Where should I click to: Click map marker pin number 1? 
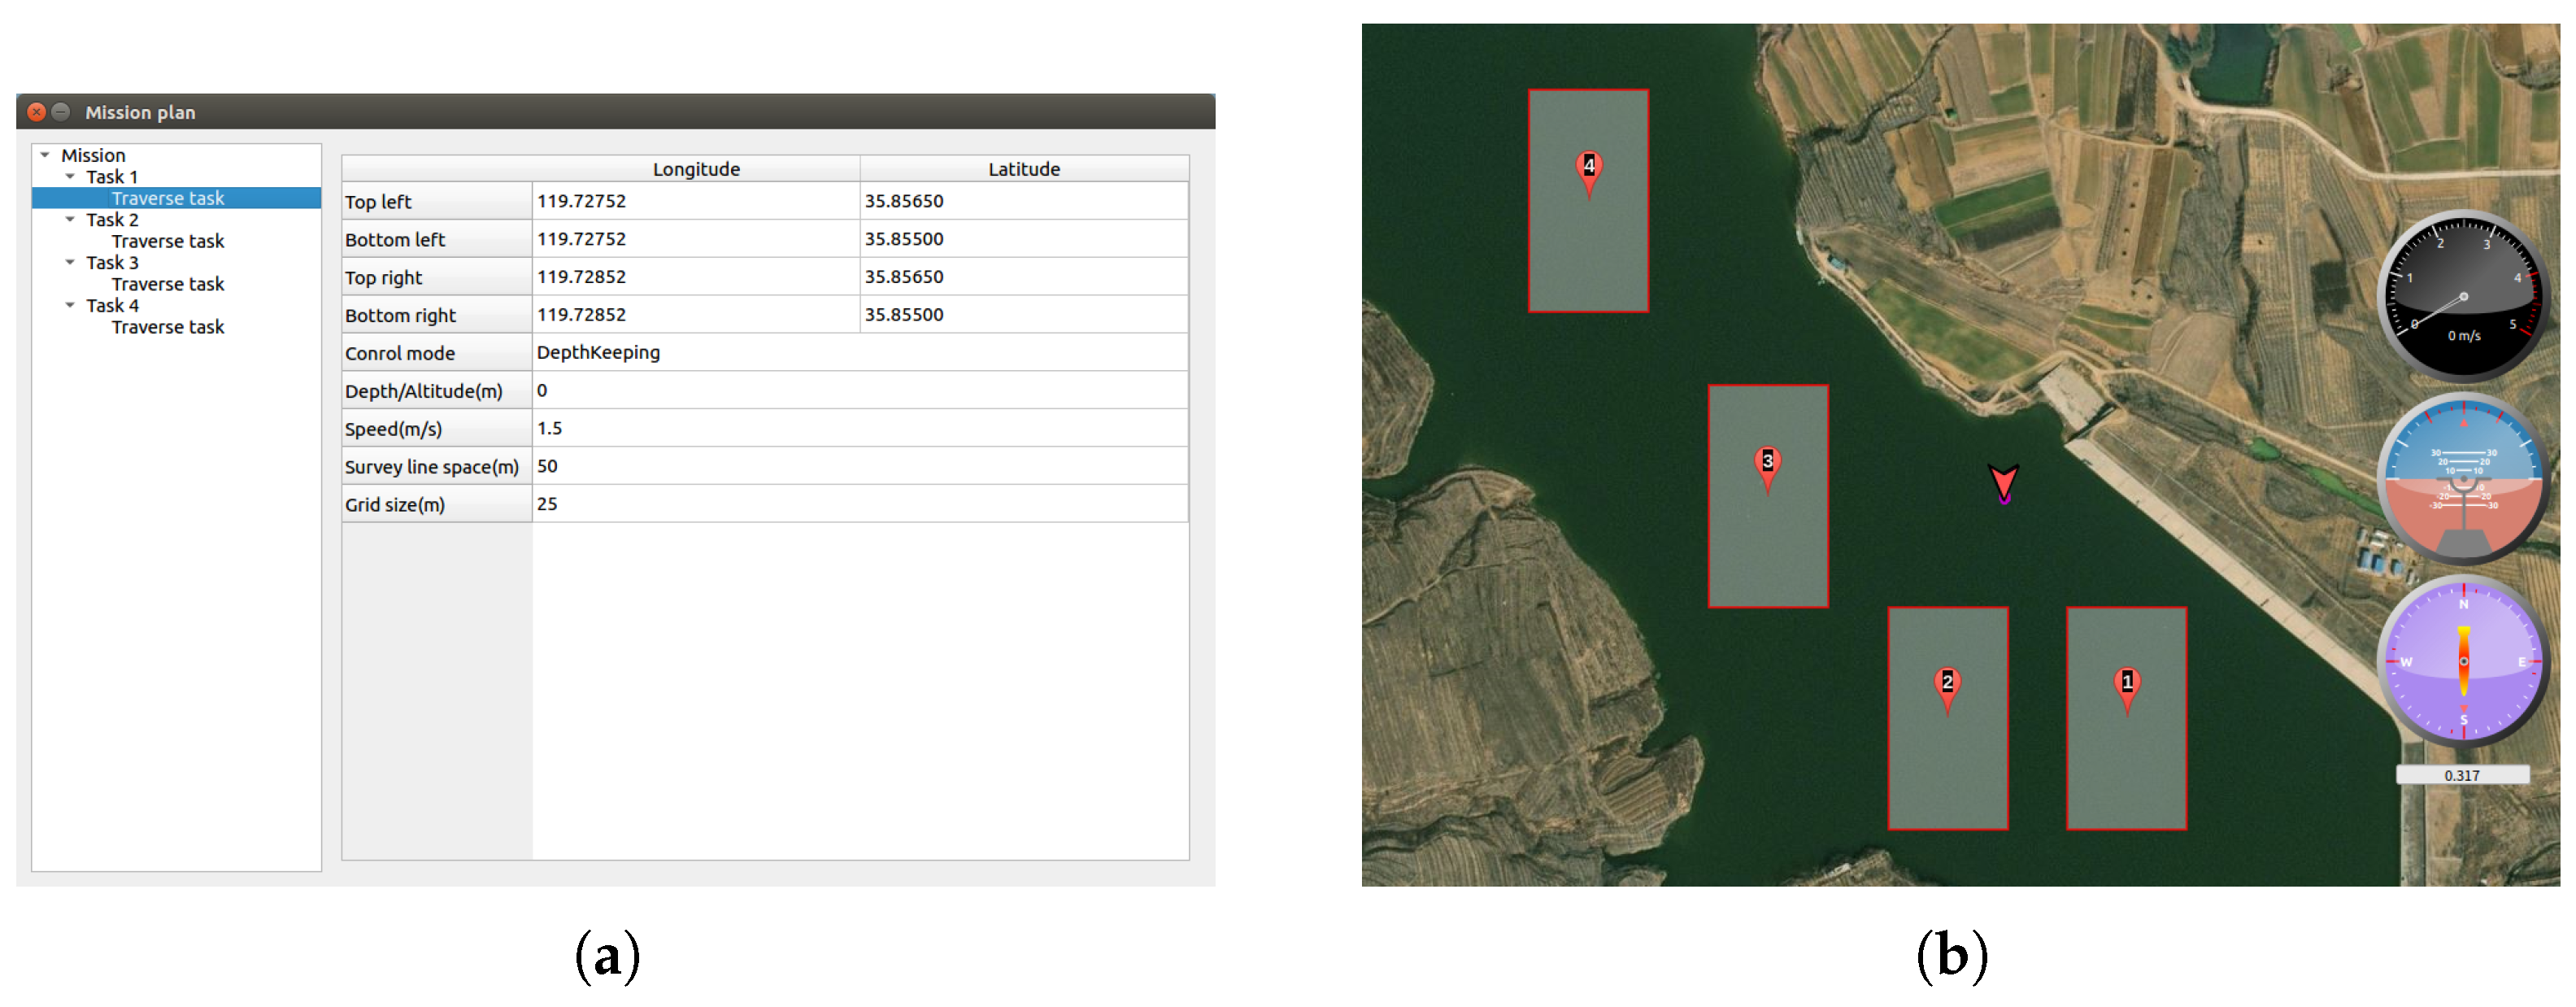click(x=2127, y=684)
